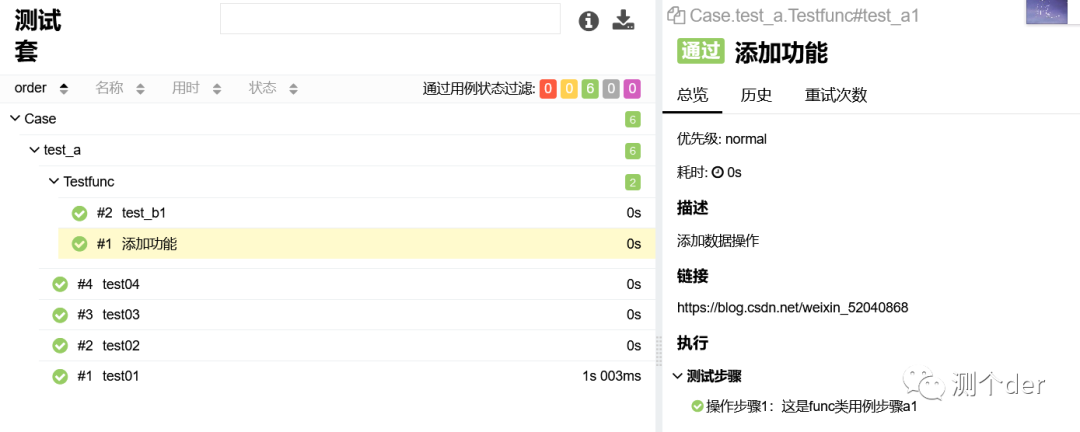Screen dimensions: 1080x432
Task: Select the #1 test01 test case
Action: click(x=347, y=376)
